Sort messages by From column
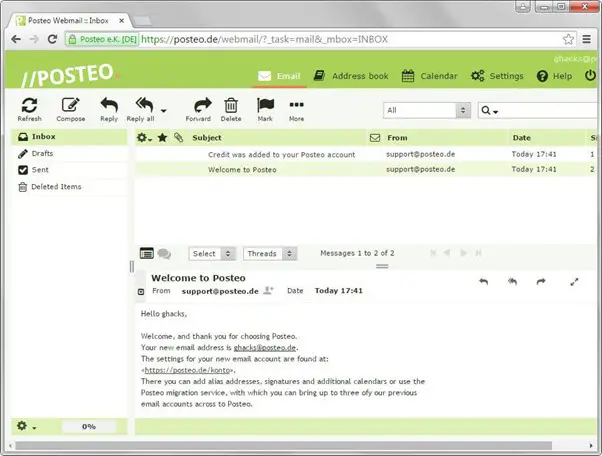This screenshot has width=602, height=456. pos(397,137)
